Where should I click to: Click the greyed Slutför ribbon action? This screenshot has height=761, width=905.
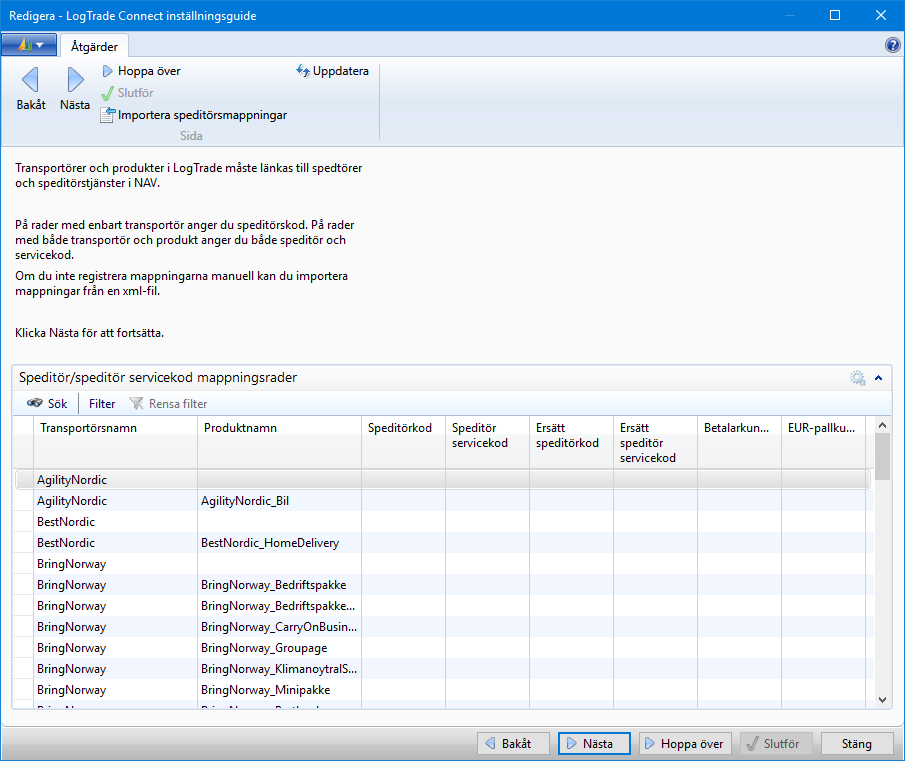[x=128, y=93]
